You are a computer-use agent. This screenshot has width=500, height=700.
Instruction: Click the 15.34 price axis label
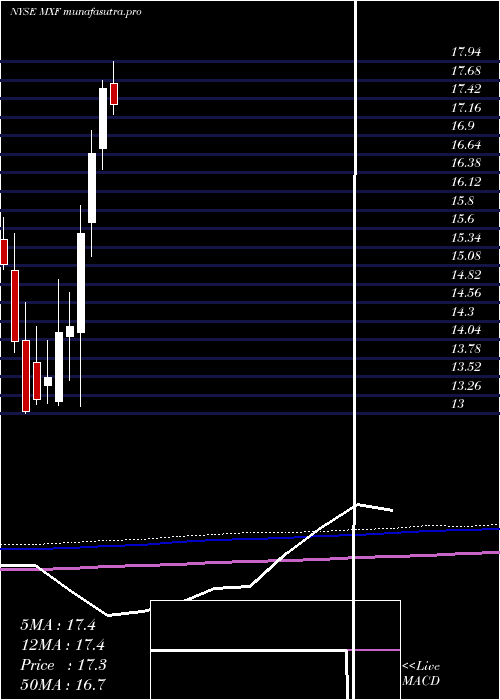coord(466,238)
